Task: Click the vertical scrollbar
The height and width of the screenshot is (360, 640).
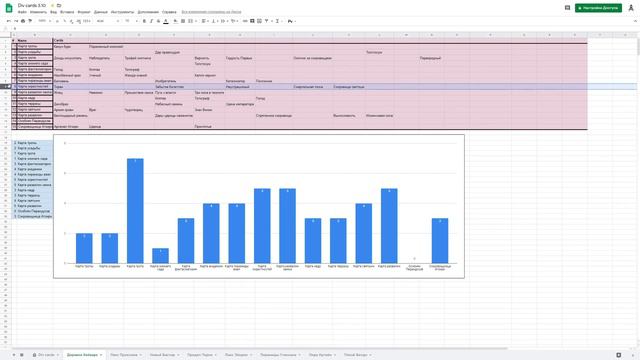Action: pos(638,47)
